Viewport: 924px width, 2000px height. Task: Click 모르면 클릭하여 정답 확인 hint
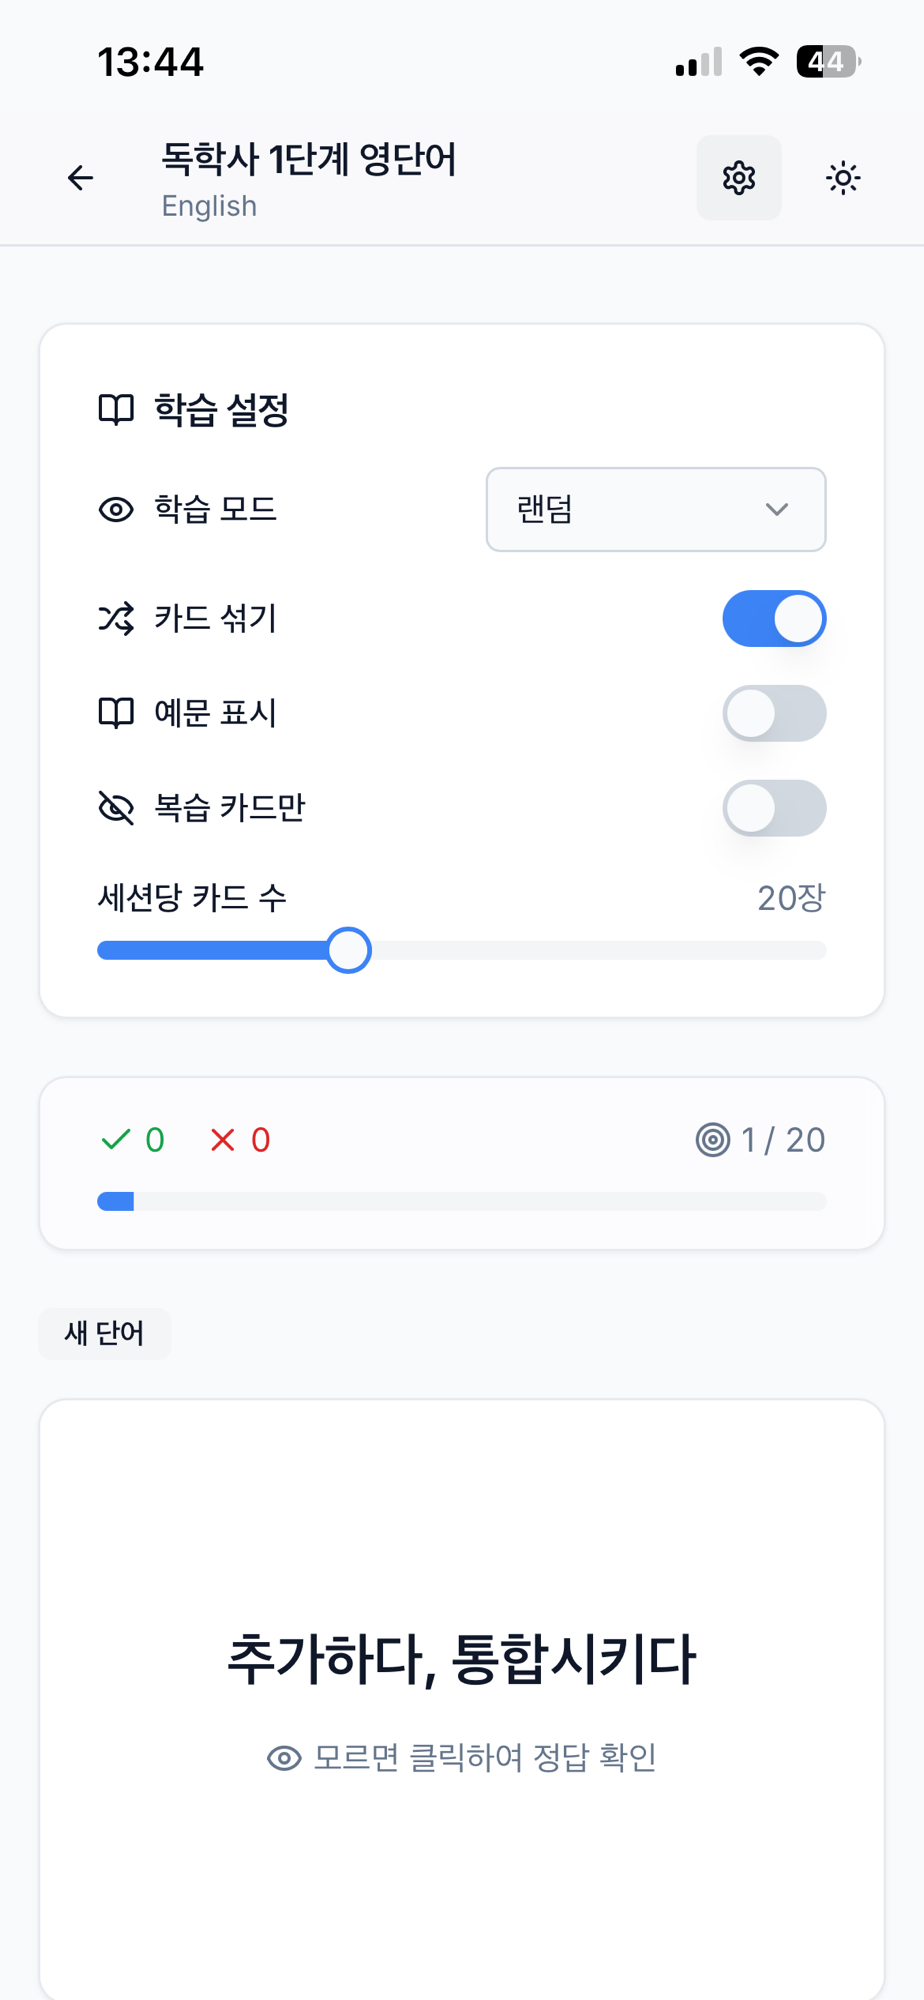(462, 1757)
